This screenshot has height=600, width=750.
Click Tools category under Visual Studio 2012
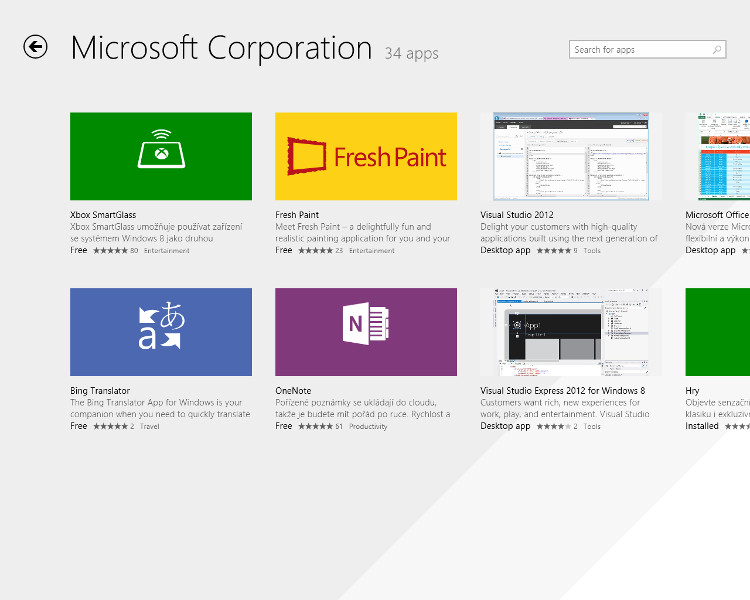[x=592, y=251]
